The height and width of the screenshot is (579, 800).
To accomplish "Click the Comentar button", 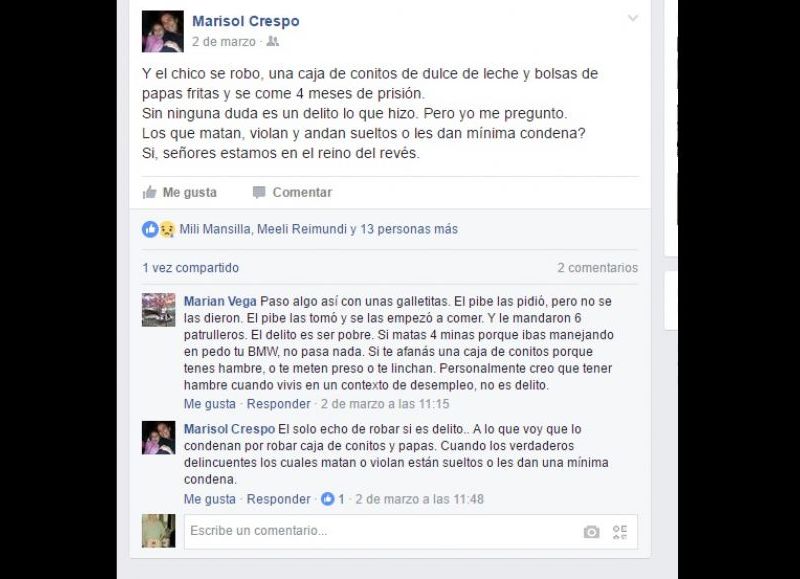I will (292, 192).
